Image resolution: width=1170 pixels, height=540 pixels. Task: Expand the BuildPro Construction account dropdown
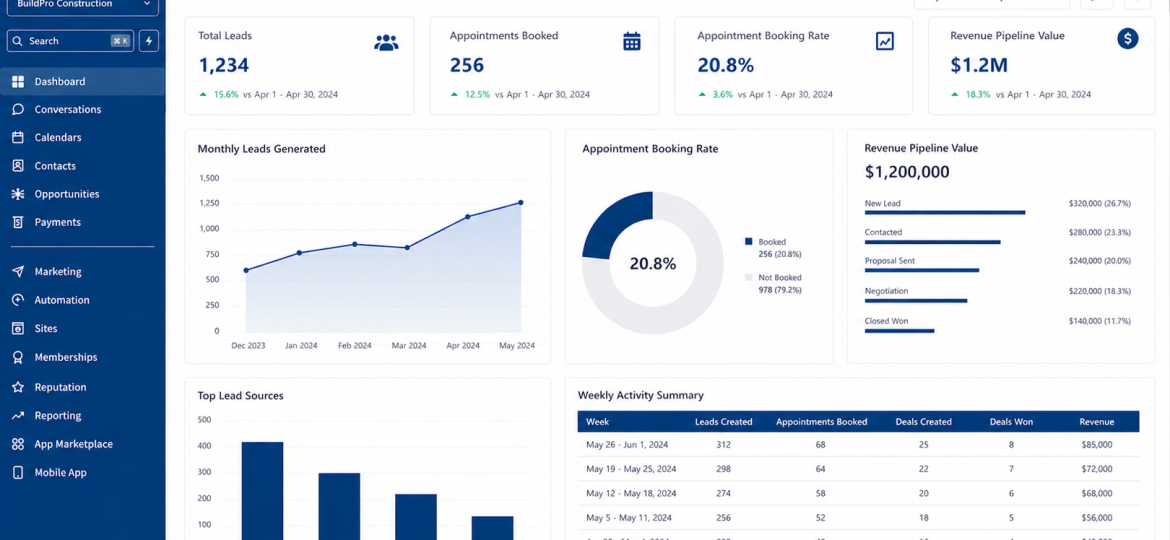83,4
